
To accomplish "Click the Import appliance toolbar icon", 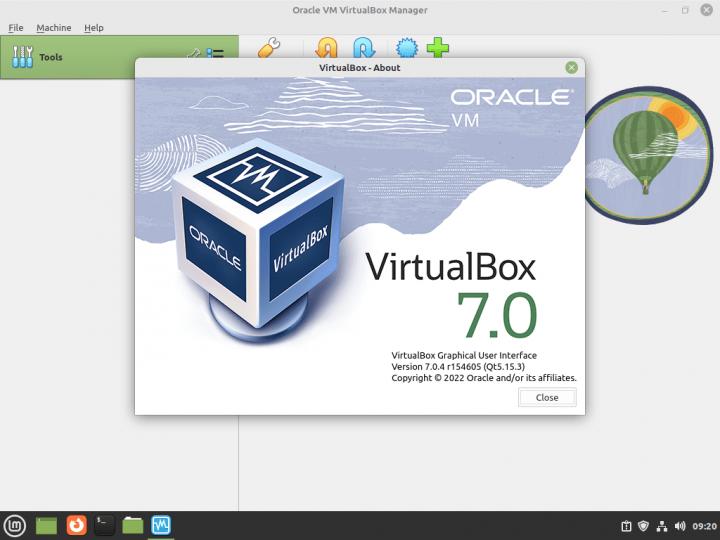I will (326, 47).
